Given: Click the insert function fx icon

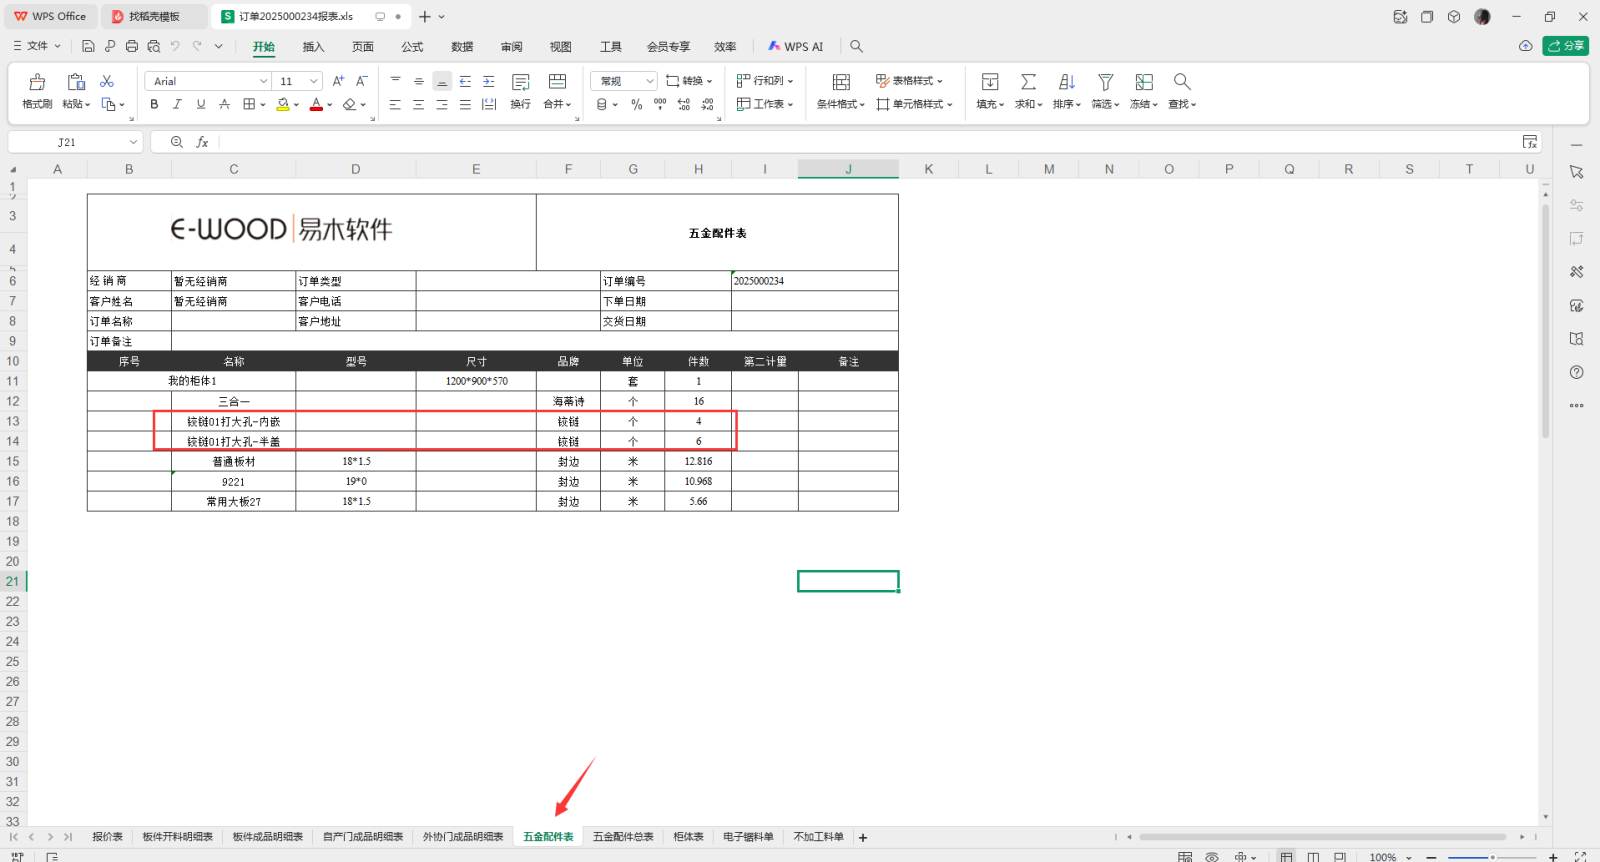Looking at the screenshot, I should (x=202, y=142).
